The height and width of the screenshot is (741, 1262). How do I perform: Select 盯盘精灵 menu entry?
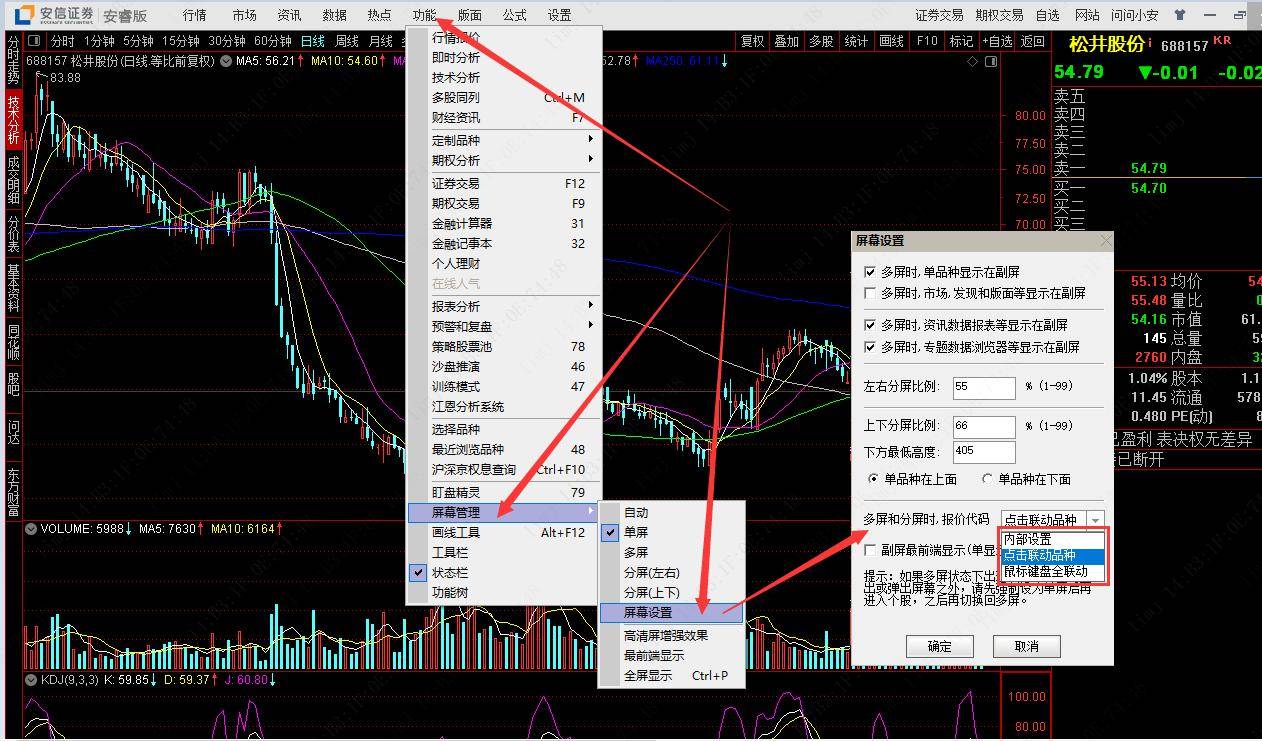pyautogui.click(x=503, y=492)
